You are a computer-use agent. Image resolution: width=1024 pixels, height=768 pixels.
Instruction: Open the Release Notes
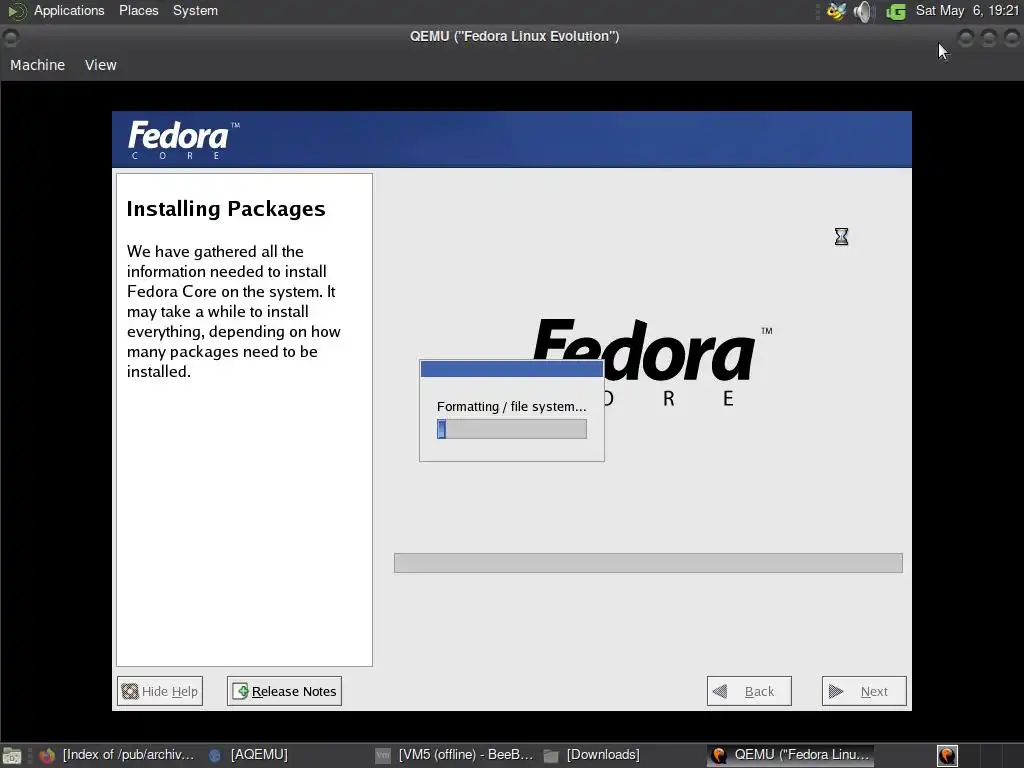pos(284,691)
